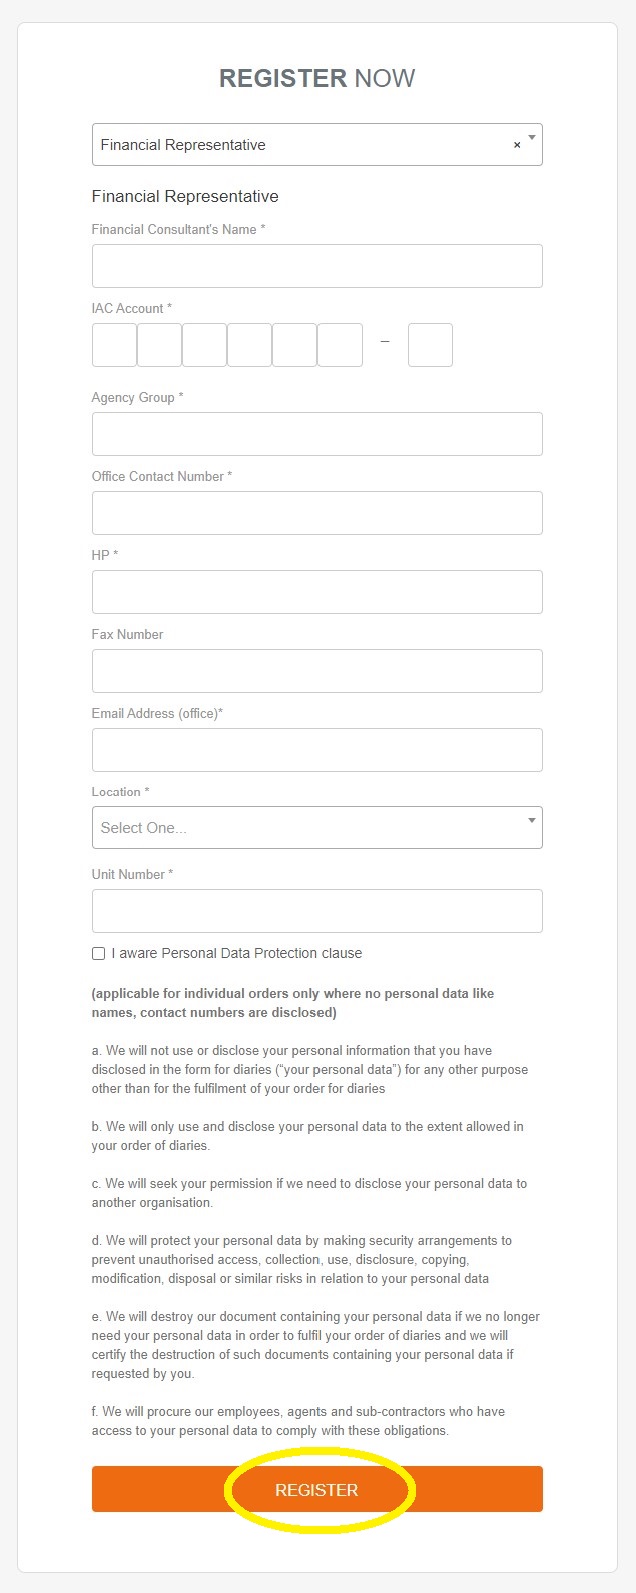
Task: Open the Location Select One dropdown
Action: (x=300, y=828)
